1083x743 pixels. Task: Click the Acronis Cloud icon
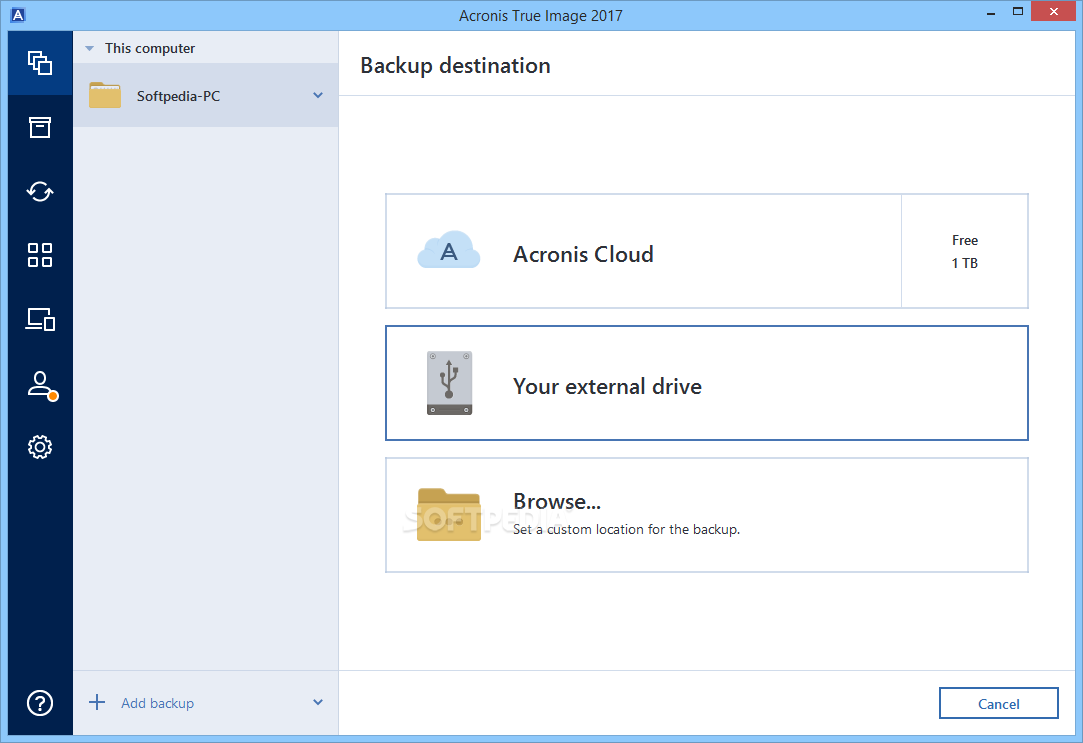pyautogui.click(x=449, y=251)
